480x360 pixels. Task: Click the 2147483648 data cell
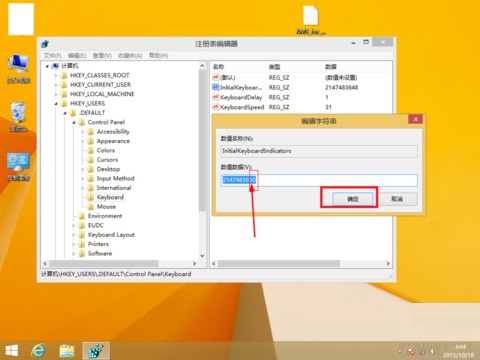[x=342, y=87]
